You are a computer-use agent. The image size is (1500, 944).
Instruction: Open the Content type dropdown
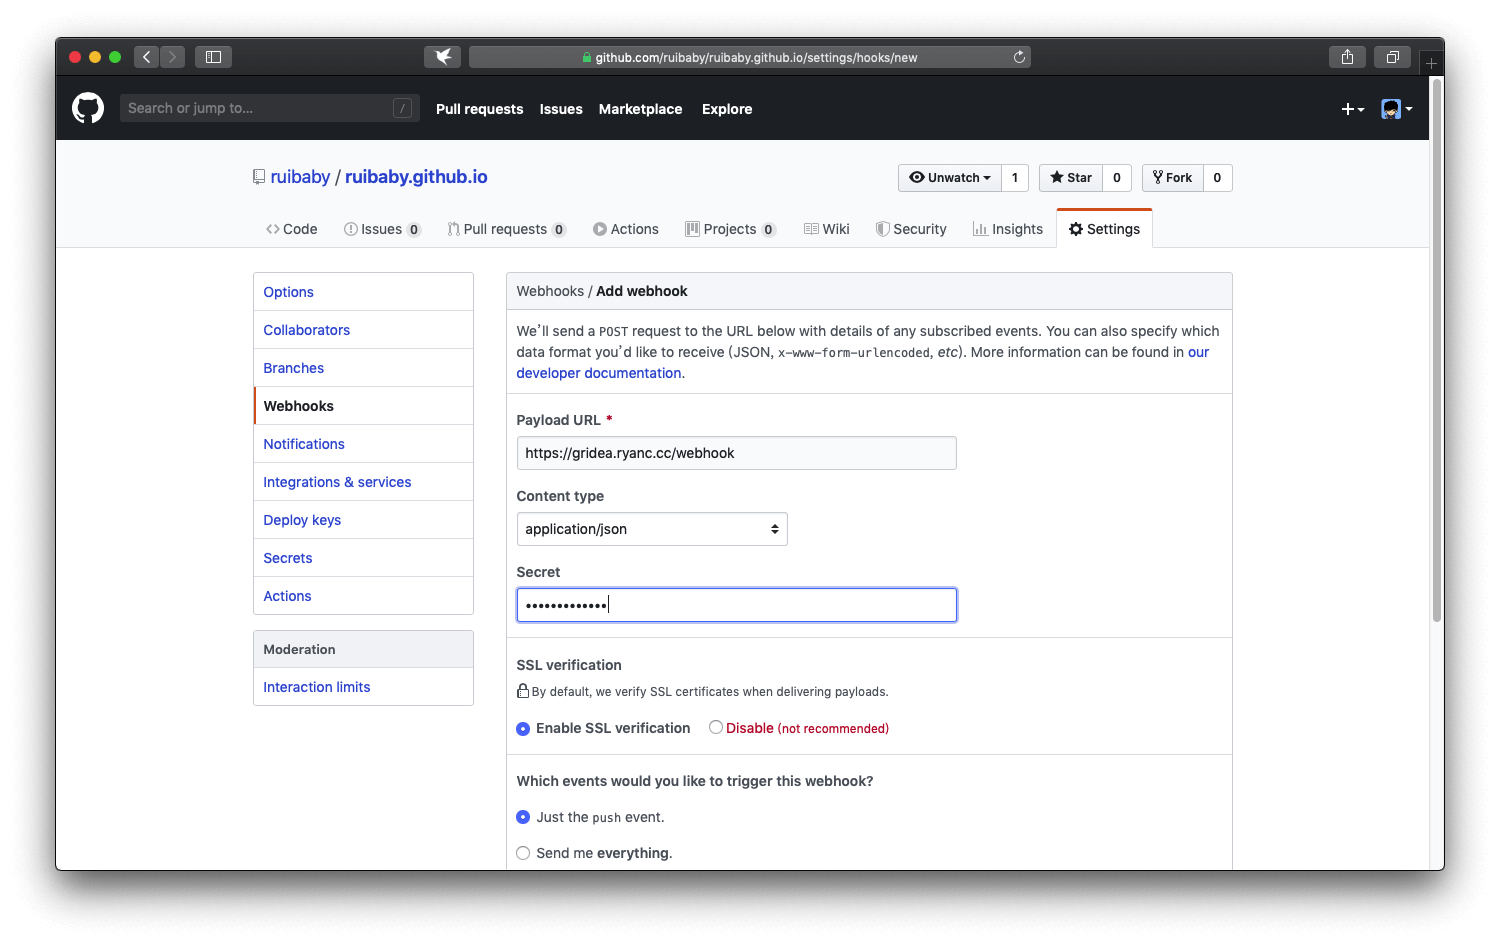(x=652, y=529)
